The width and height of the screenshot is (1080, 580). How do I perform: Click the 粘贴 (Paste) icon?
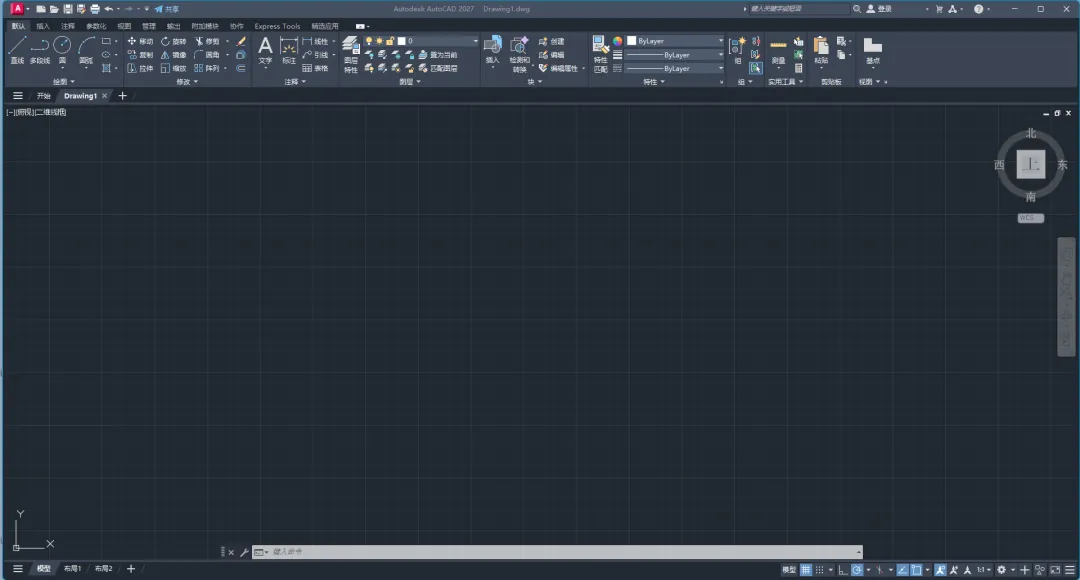pyautogui.click(x=821, y=50)
